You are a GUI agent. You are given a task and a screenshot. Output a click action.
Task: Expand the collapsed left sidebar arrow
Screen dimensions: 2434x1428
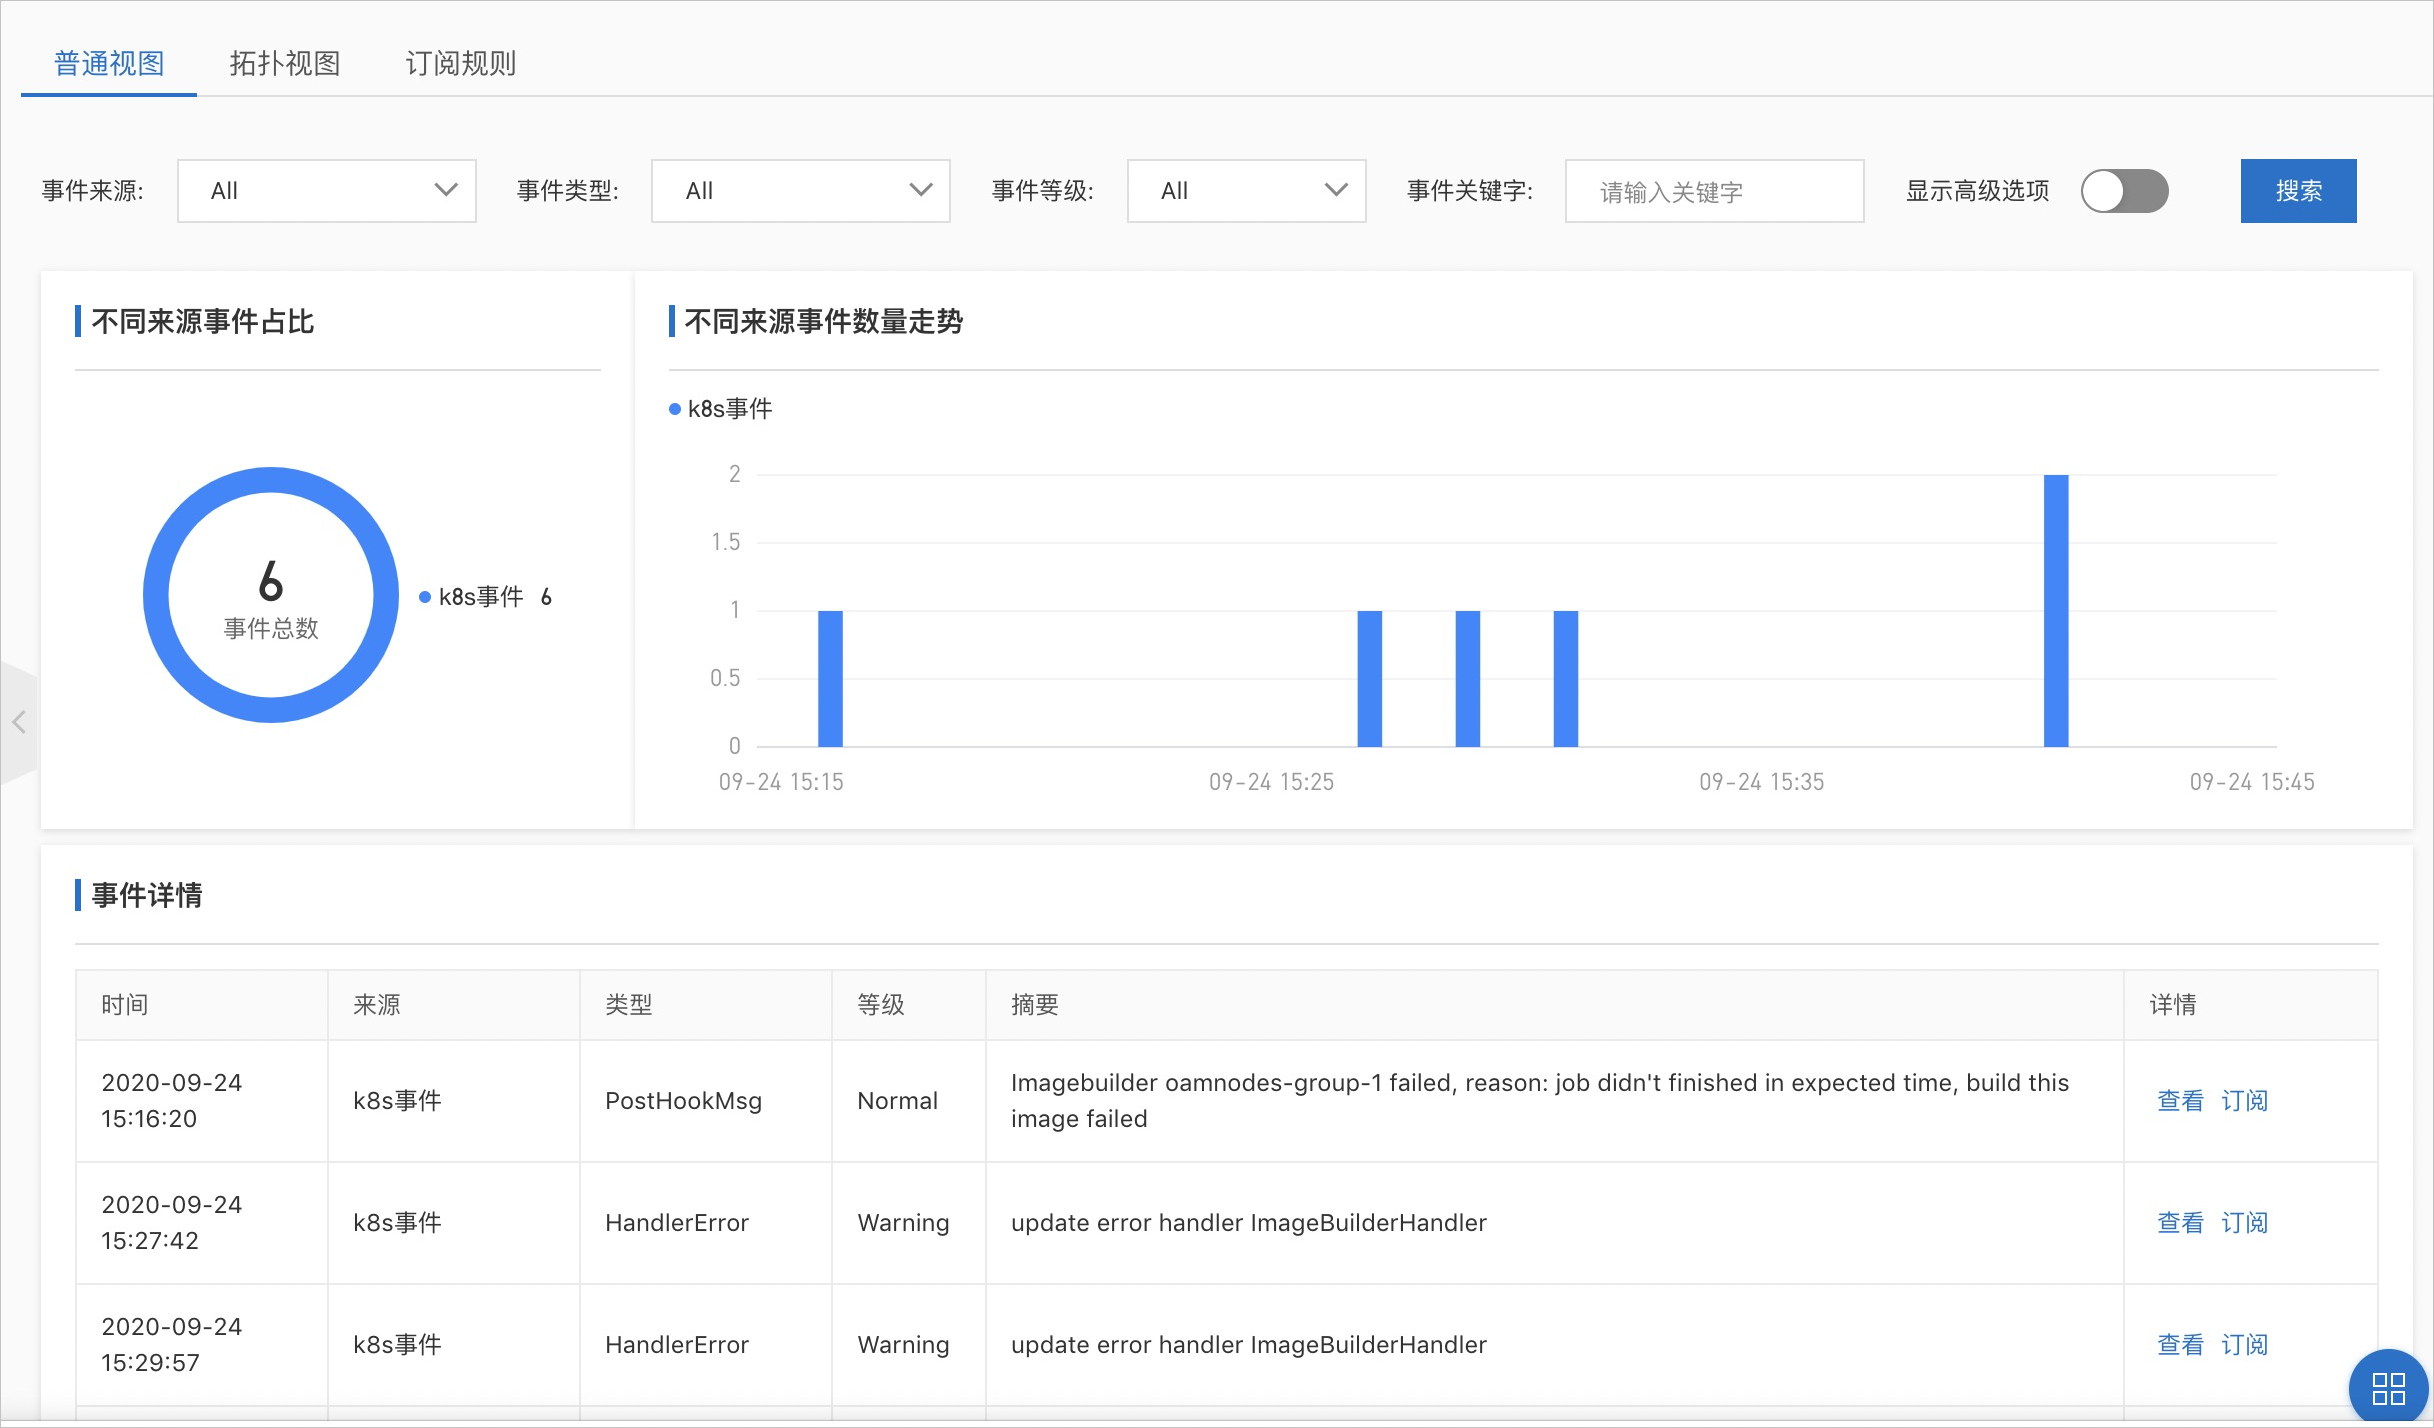tap(18, 722)
